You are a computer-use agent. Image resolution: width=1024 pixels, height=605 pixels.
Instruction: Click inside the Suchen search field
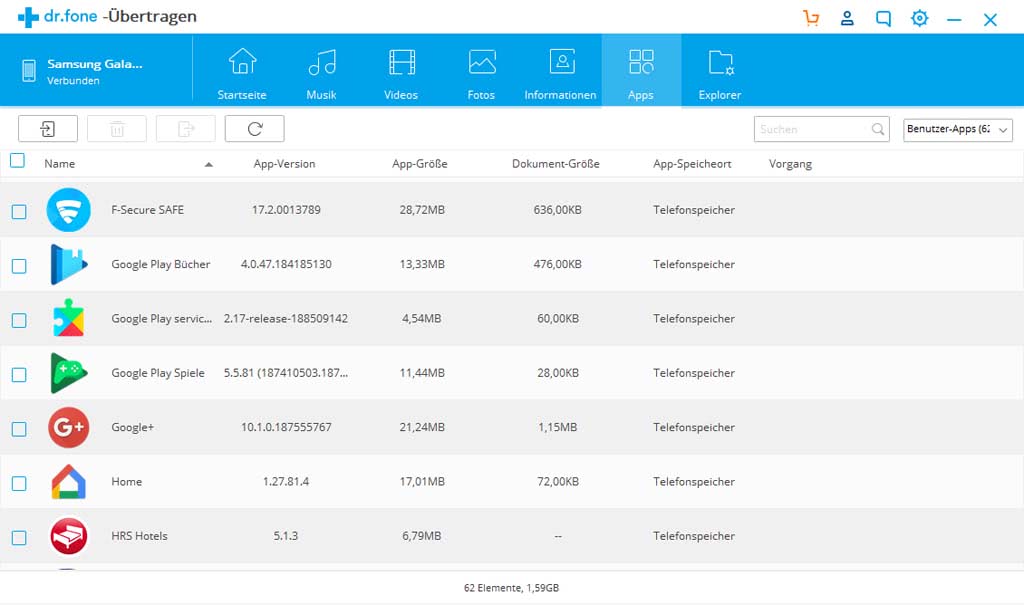click(x=810, y=129)
